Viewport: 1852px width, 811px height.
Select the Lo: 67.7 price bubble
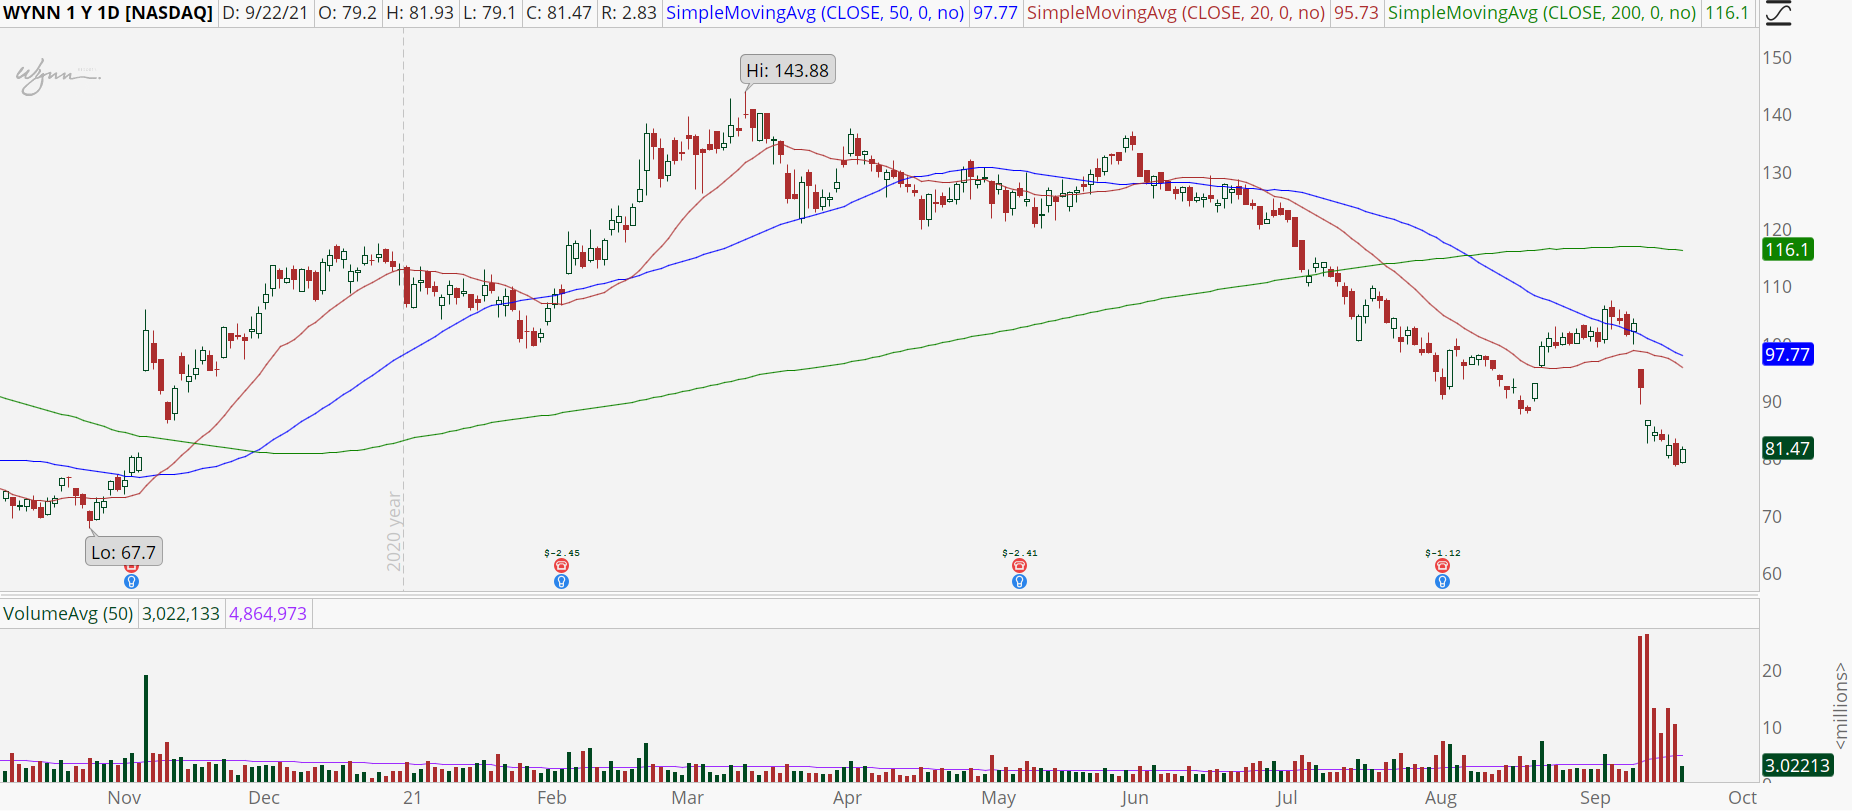point(124,552)
